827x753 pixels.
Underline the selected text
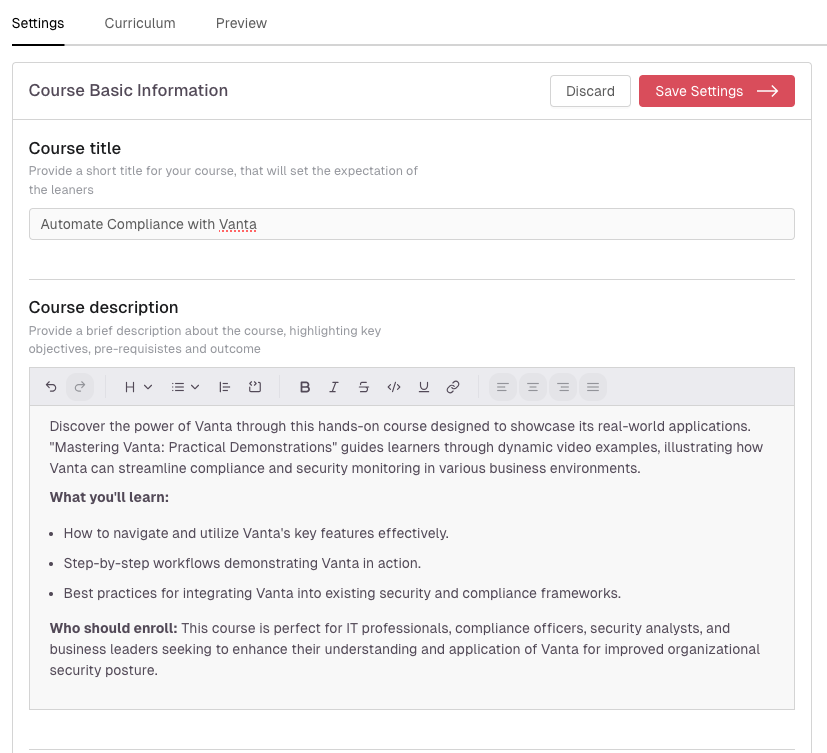tap(424, 387)
